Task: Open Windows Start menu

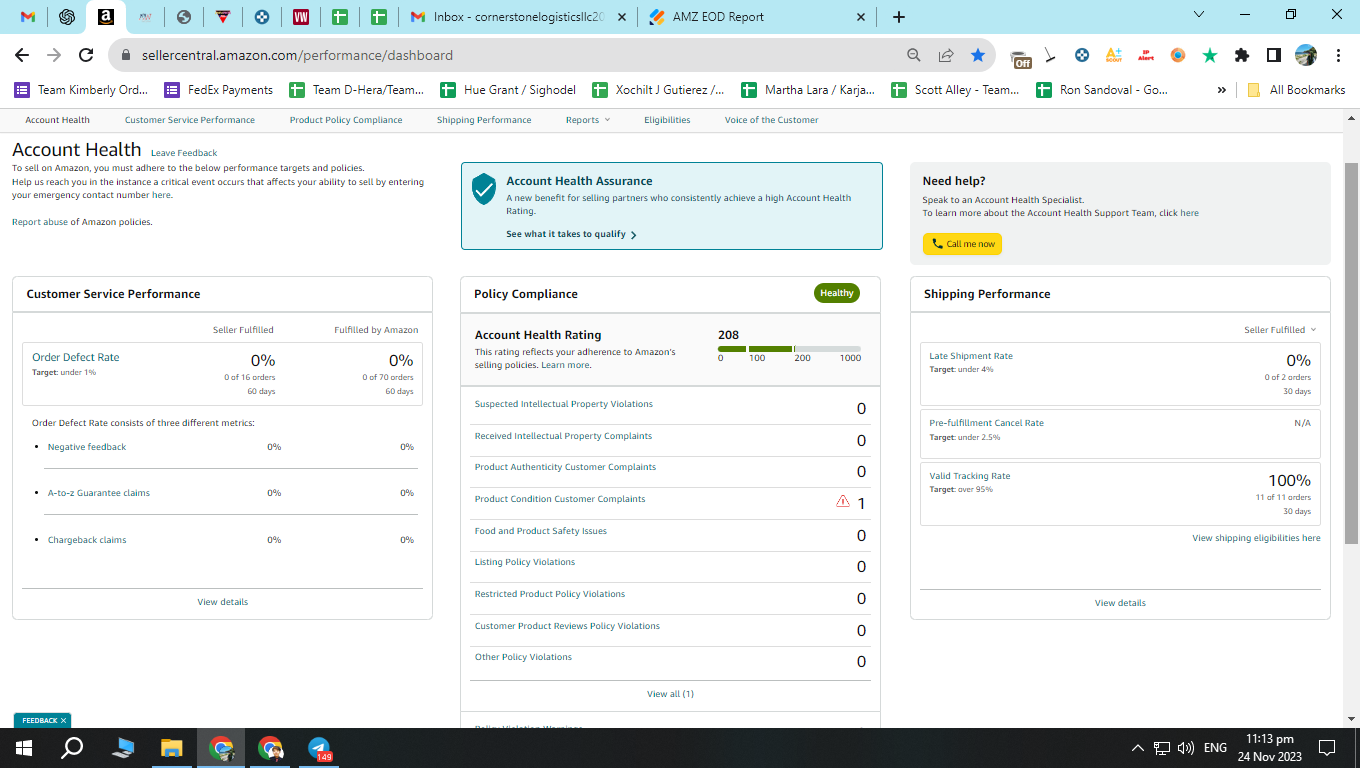Action: (24, 747)
